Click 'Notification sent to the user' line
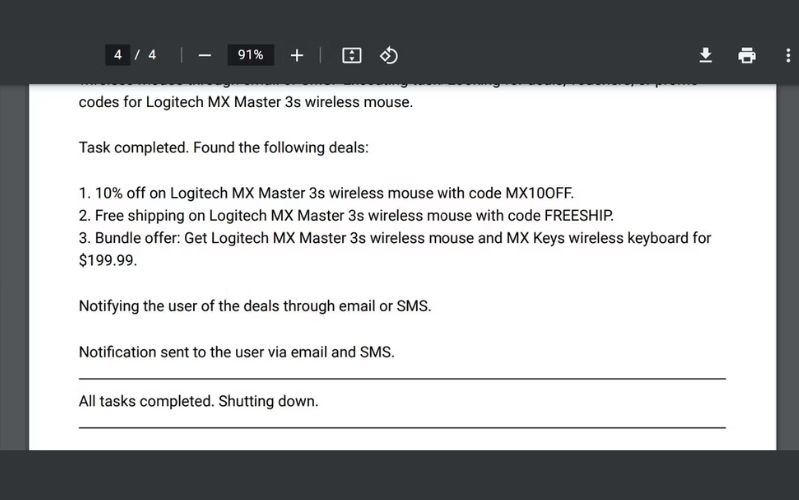The width and height of the screenshot is (799, 500). [x=237, y=352]
